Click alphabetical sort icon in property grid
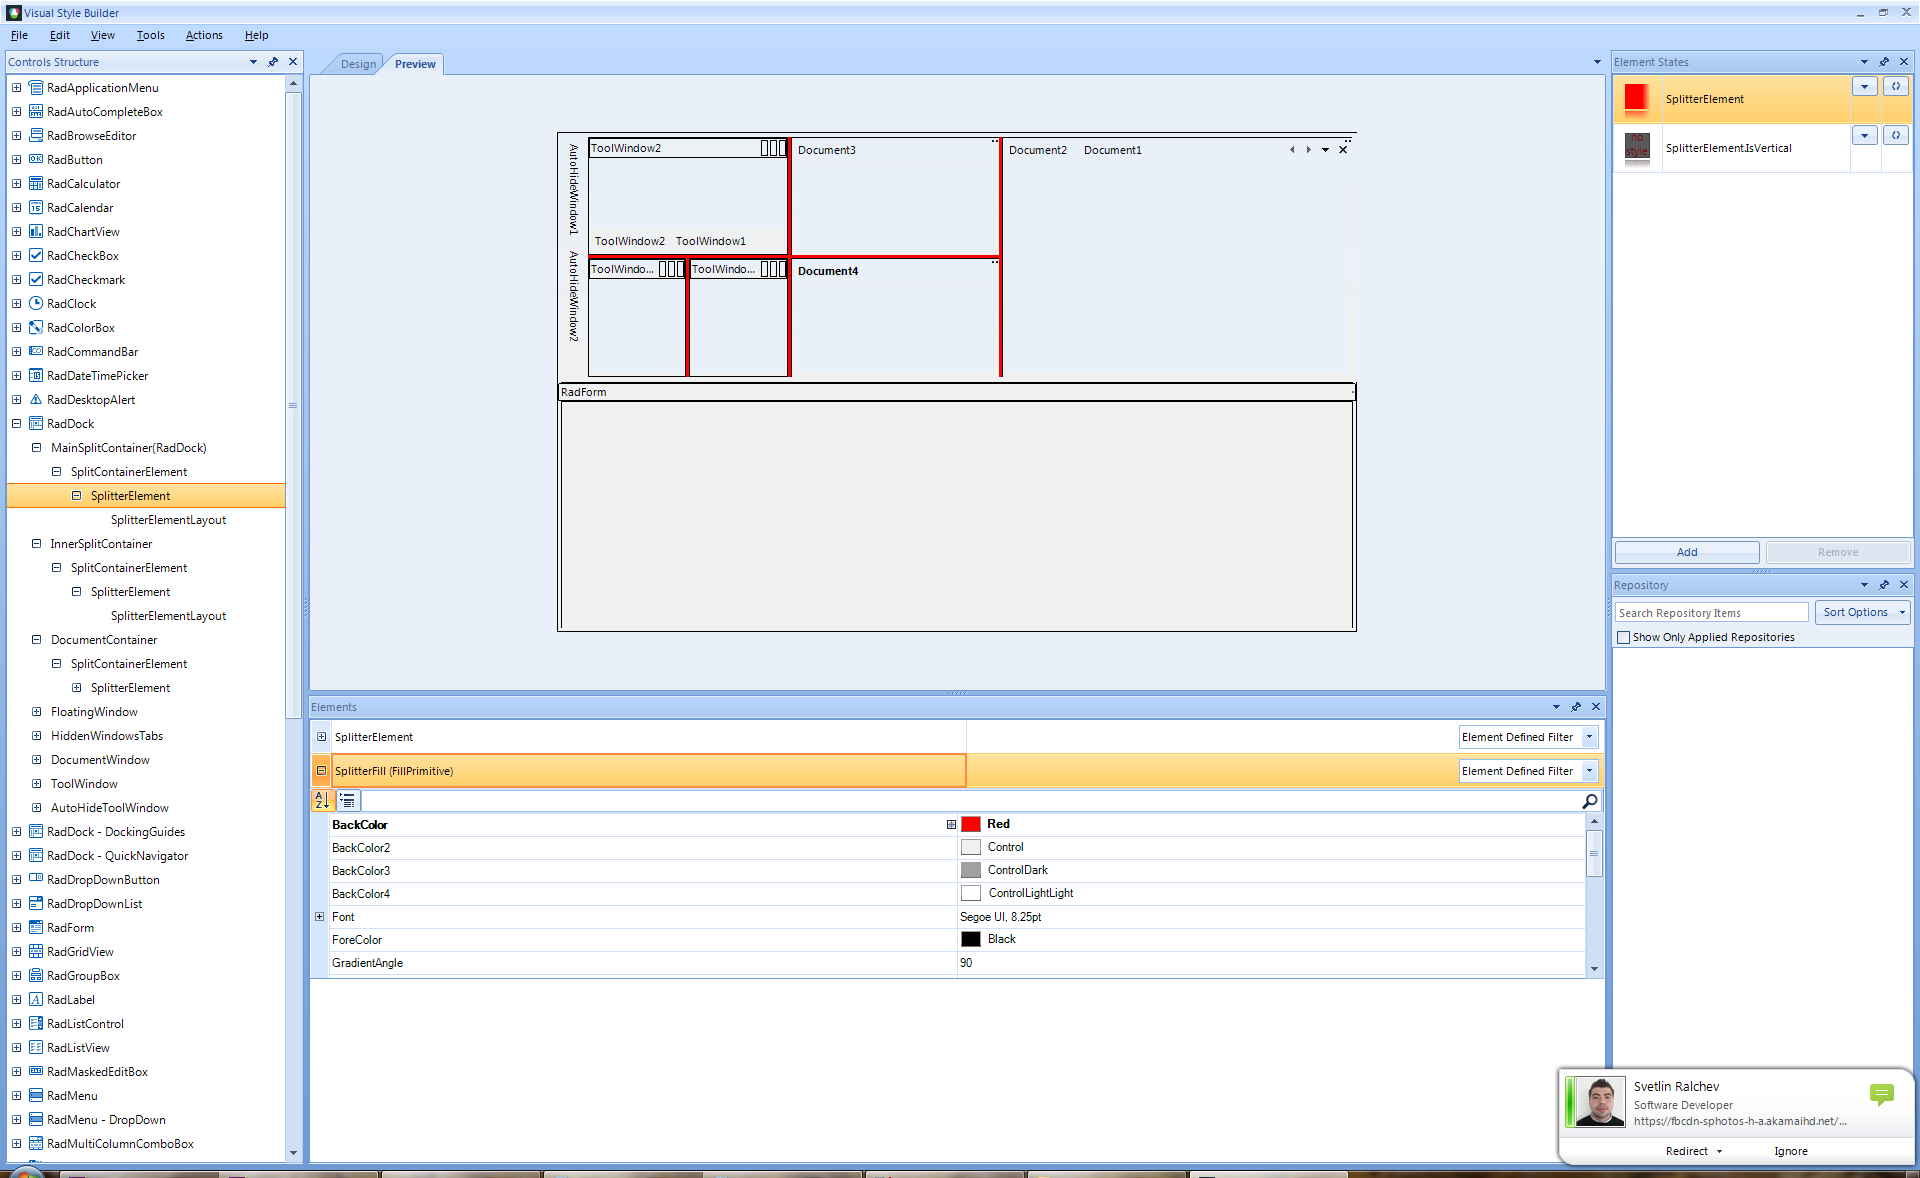The height and width of the screenshot is (1178, 1920). [x=322, y=801]
